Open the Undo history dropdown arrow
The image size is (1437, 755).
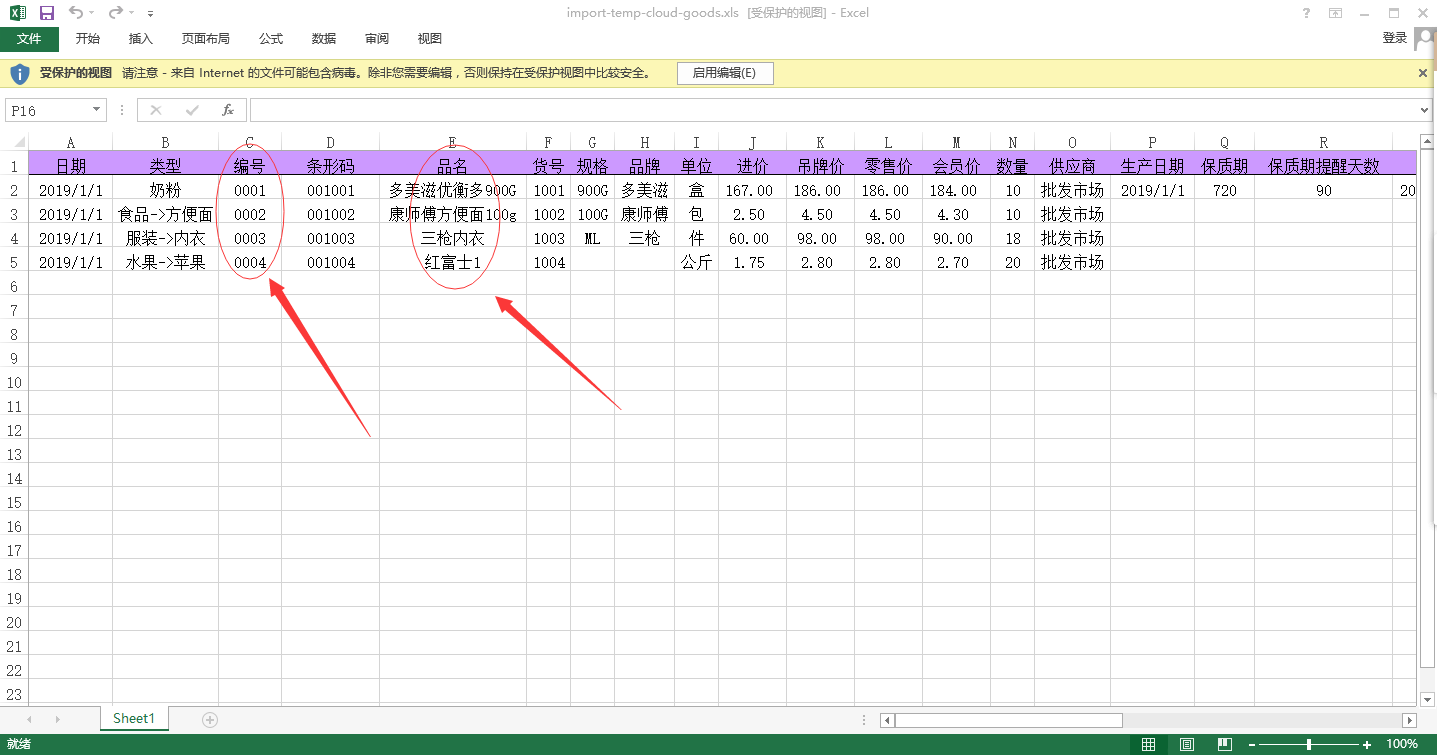pos(92,14)
